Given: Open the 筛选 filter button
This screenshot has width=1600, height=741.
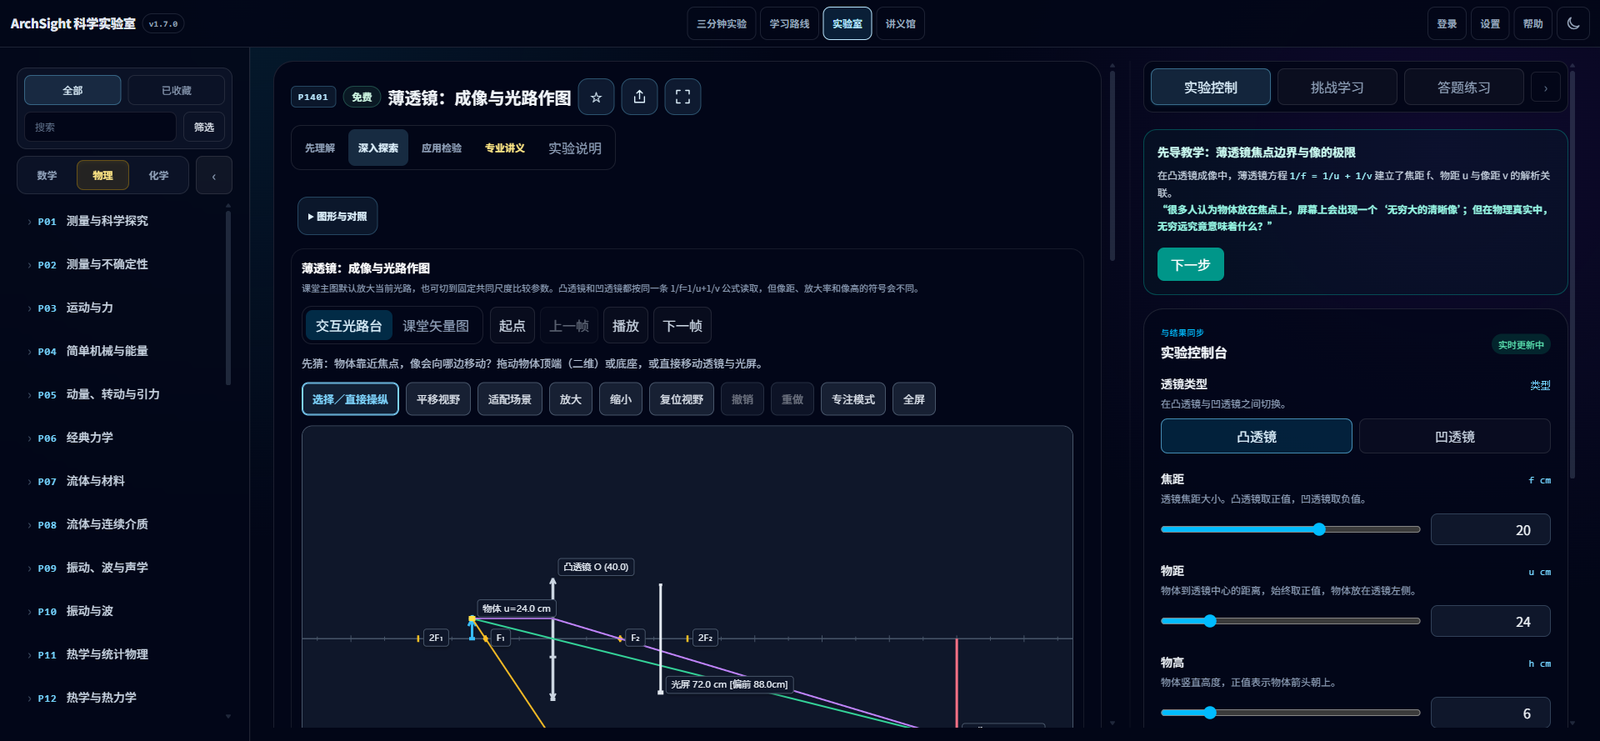Looking at the screenshot, I should pyautogui.click(x=204, y=127).
